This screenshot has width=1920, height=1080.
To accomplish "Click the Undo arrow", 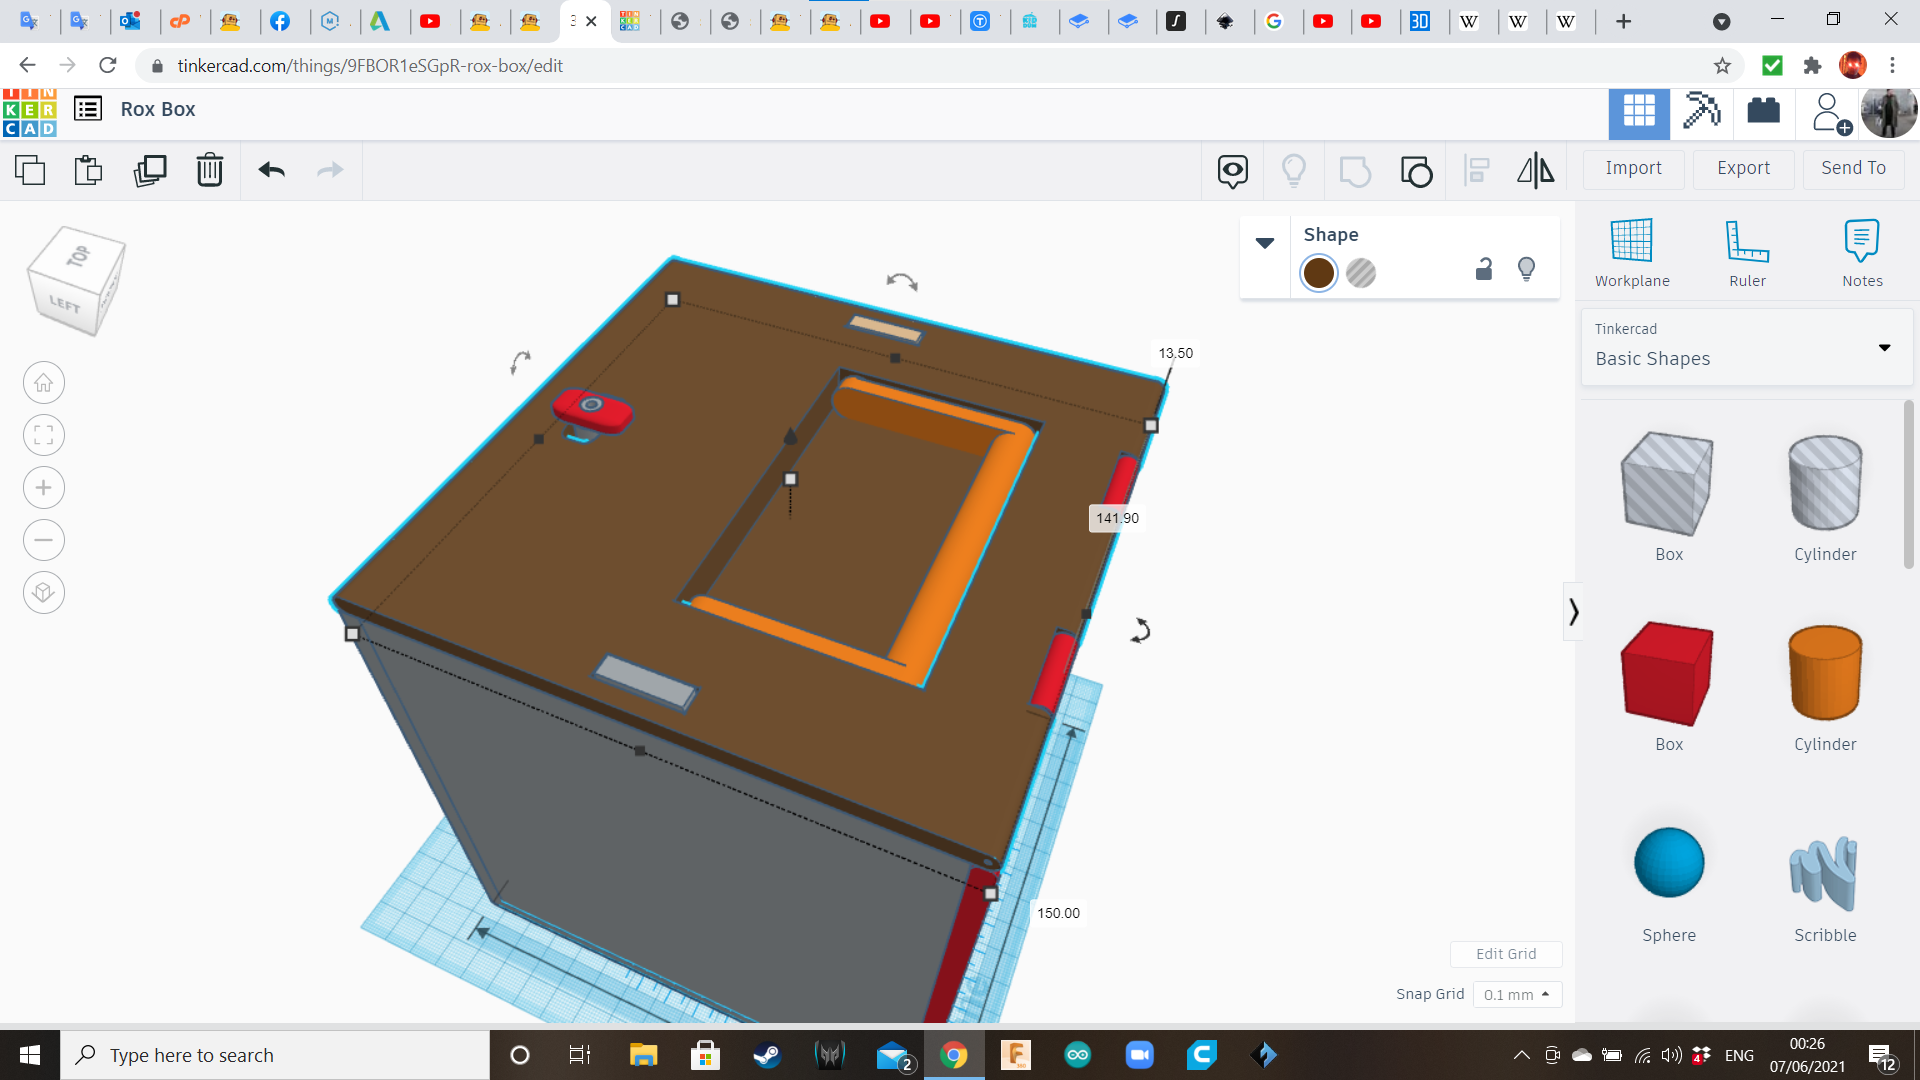I will pyautogui.click(x=272, y=170).
